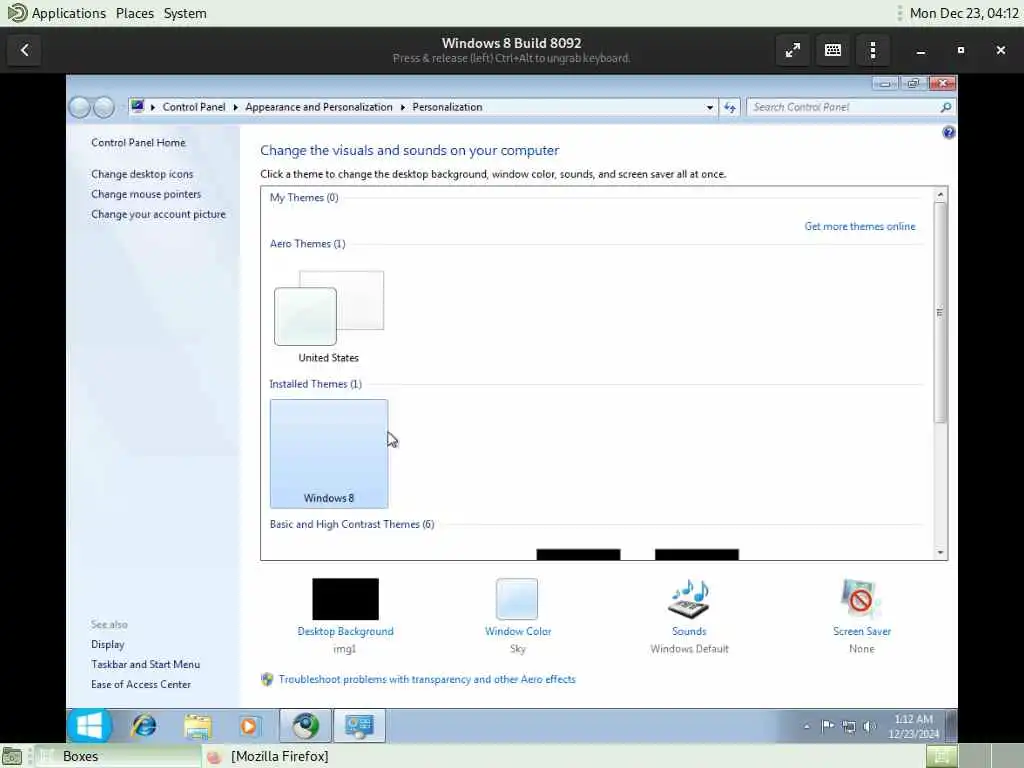Click the Boxes back arrow button
Screen dimensions: 1024x768
pos(24,50)
